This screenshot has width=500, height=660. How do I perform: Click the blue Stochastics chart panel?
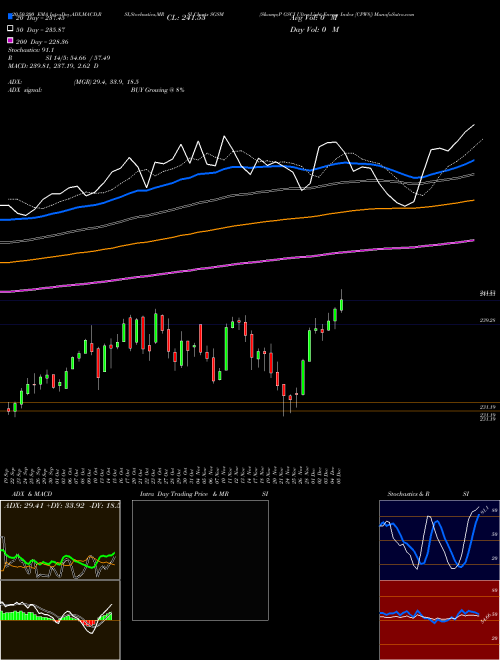pos(439,540)
